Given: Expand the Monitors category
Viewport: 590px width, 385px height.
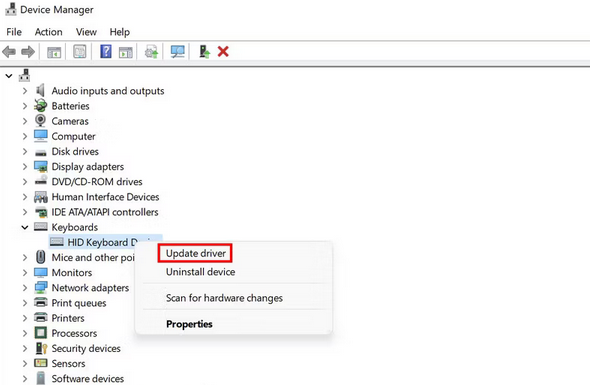Looking at the screenshot, I should coord(25,272).
